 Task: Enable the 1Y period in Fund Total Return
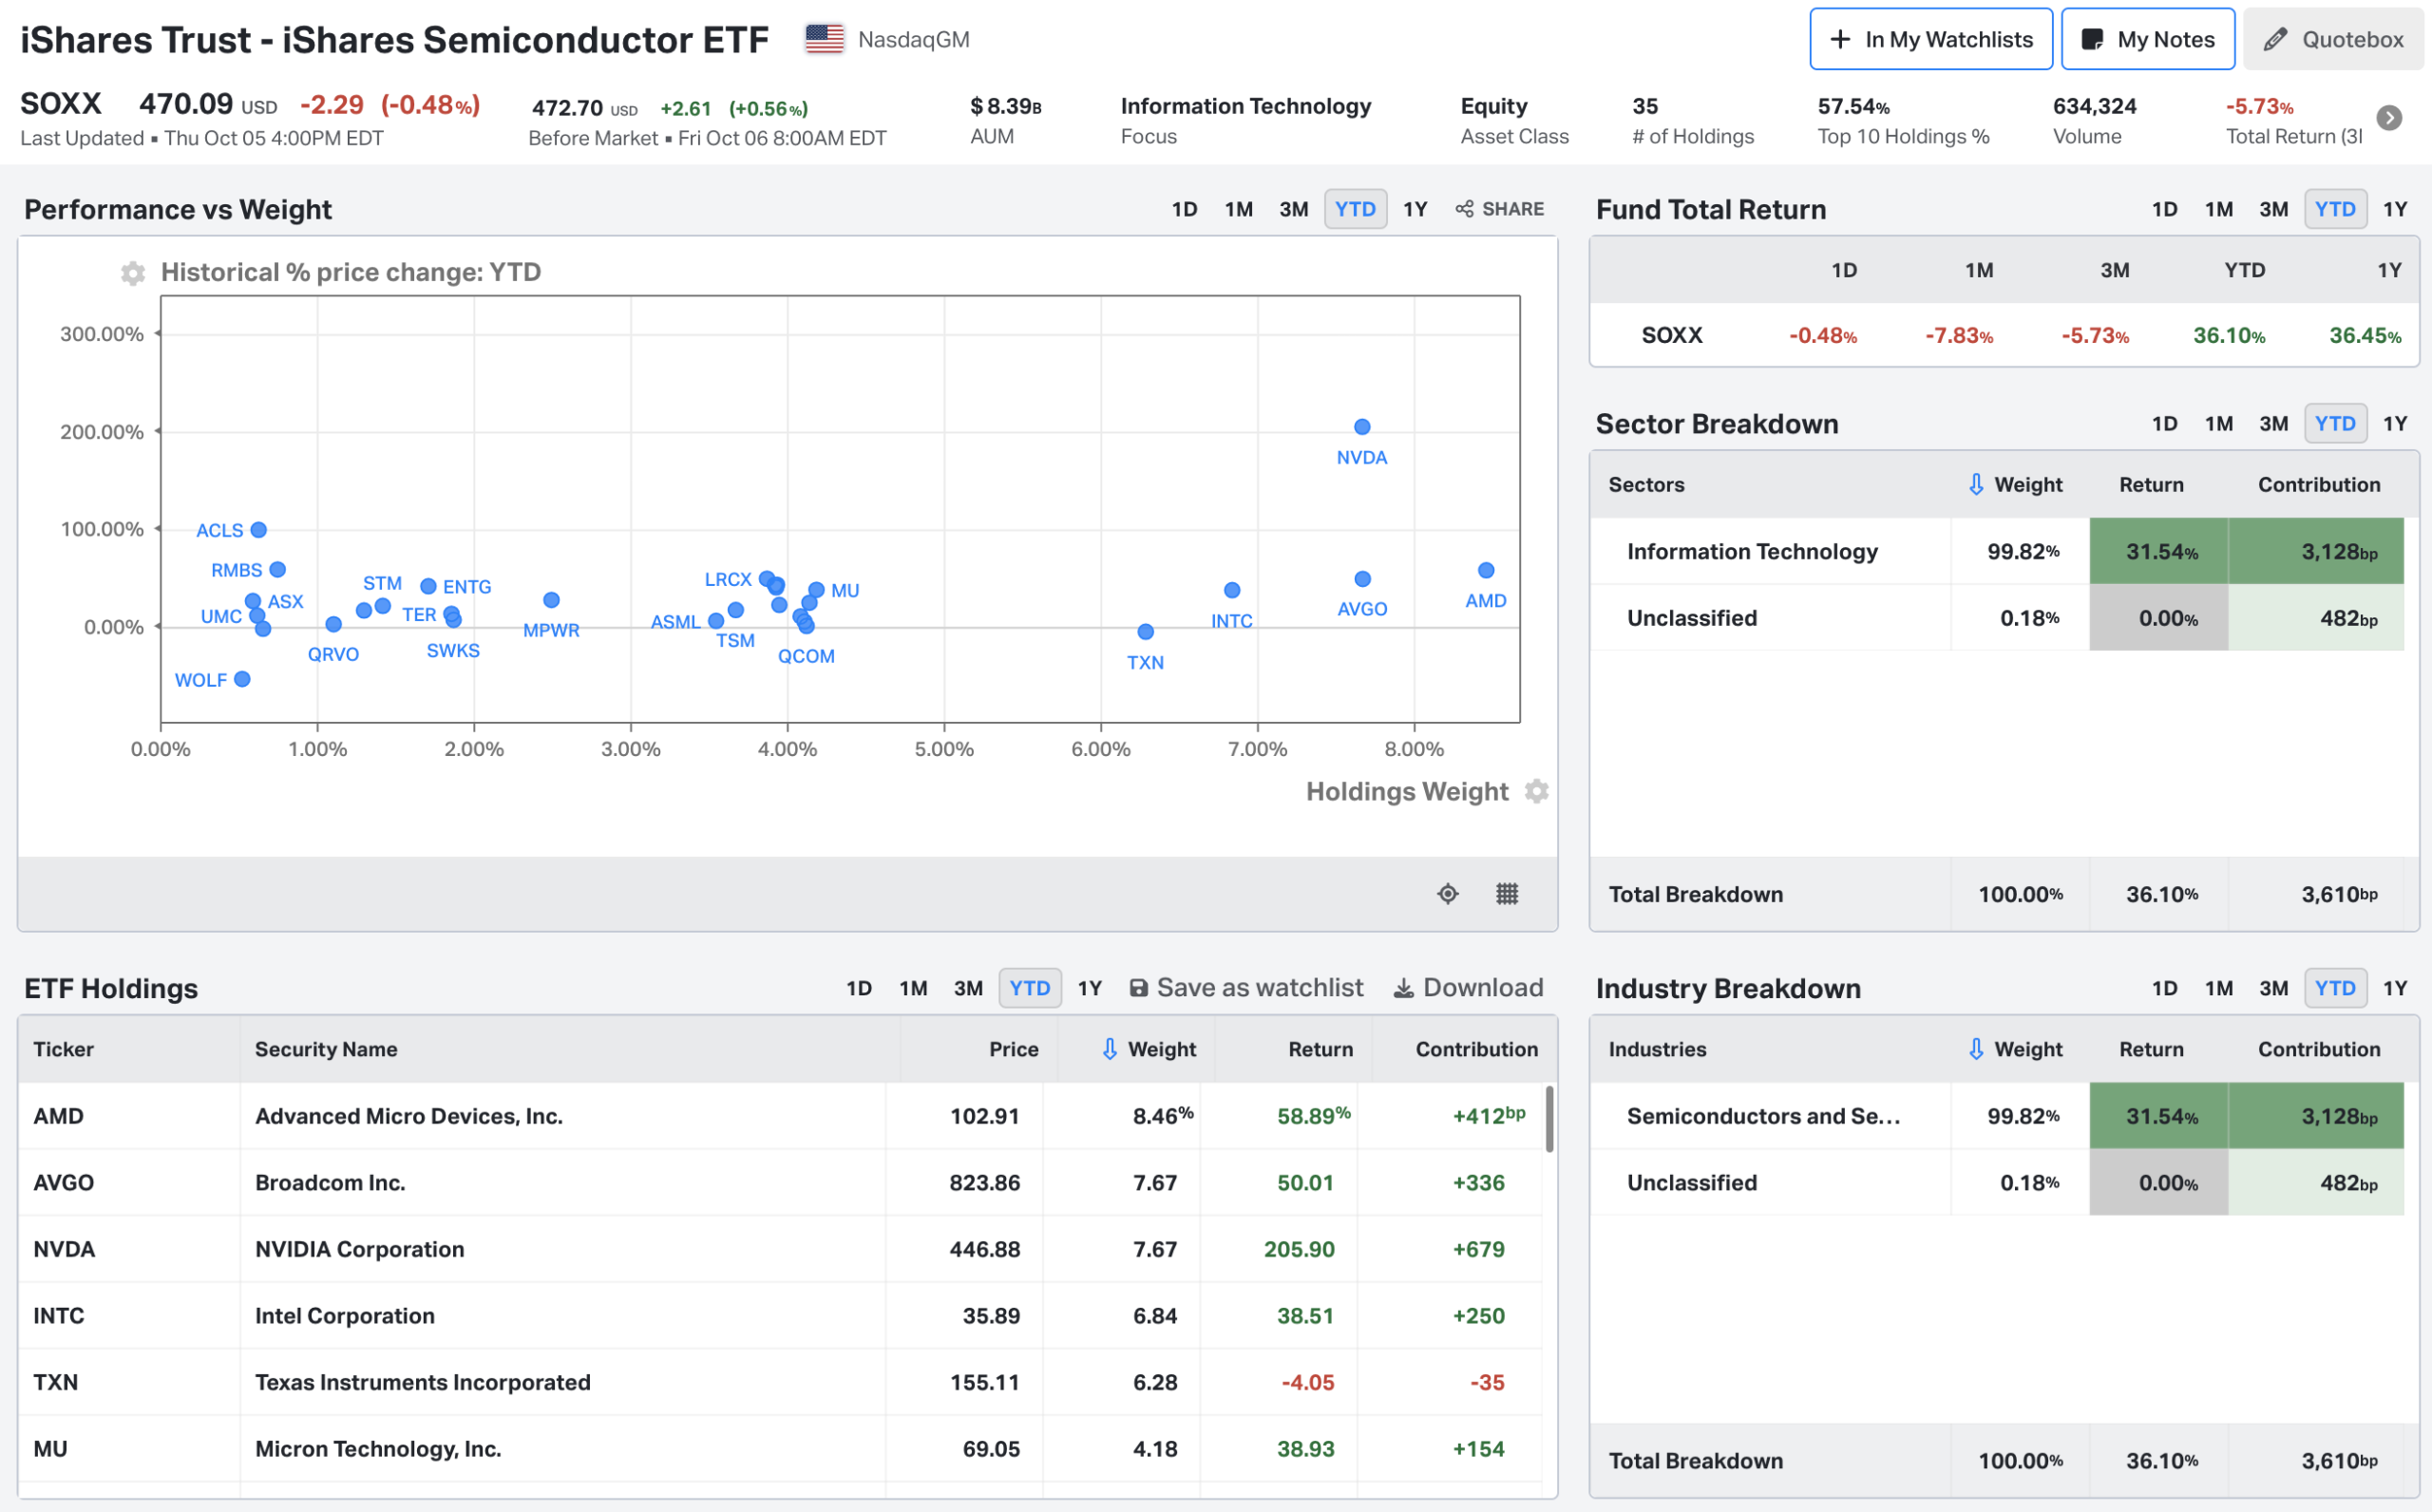[x=2396, y=209]
